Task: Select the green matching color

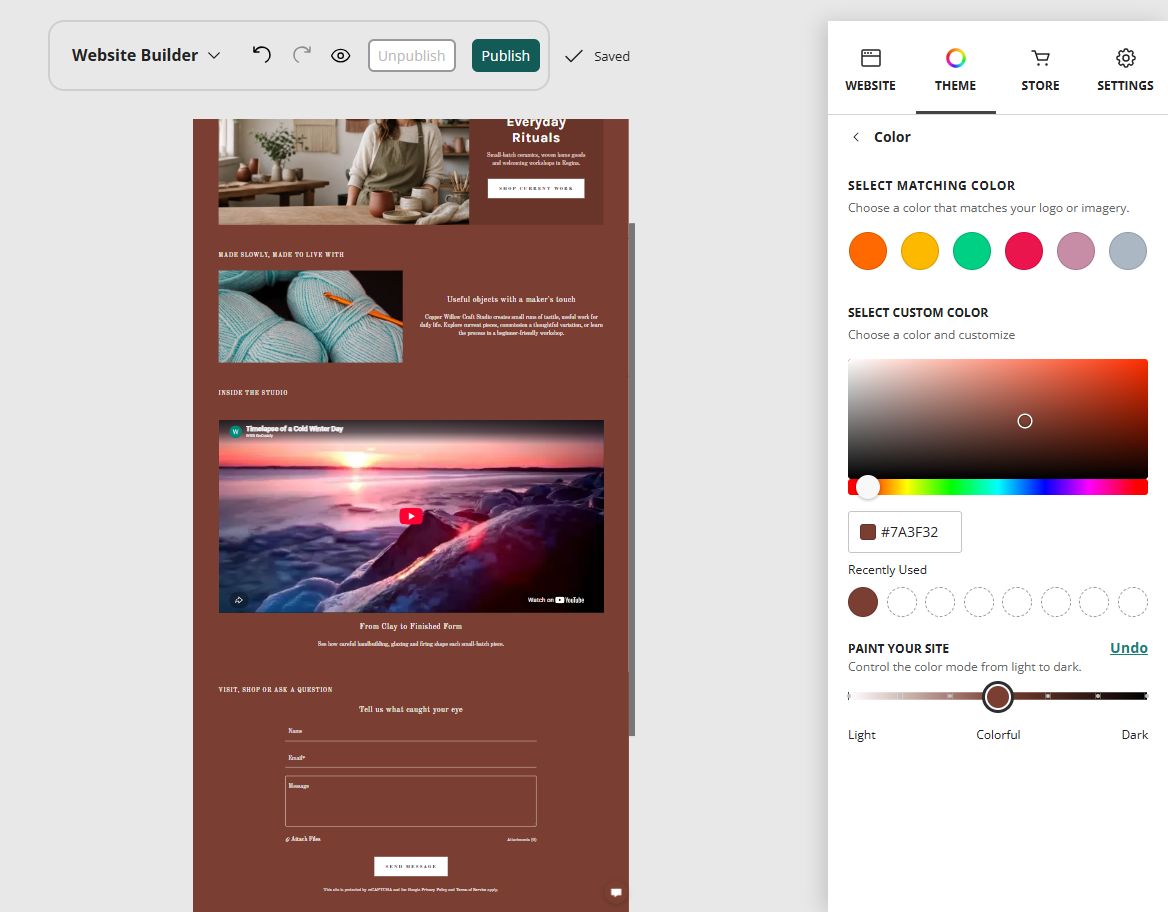Action: click(972, 250)
